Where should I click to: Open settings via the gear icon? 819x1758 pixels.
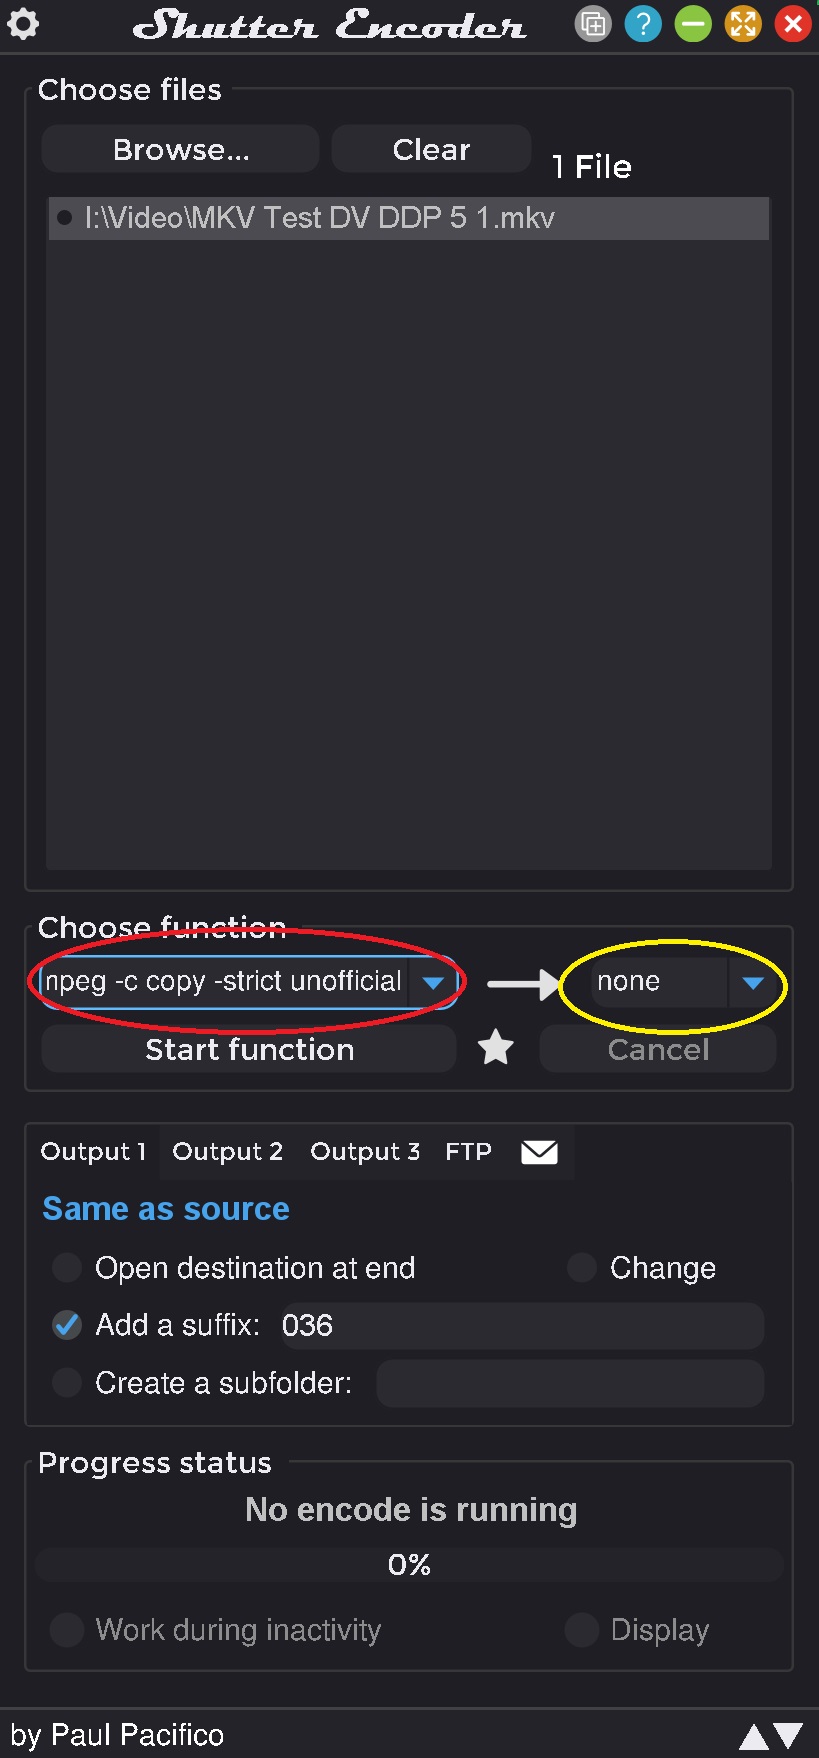[x=23, y=24]
